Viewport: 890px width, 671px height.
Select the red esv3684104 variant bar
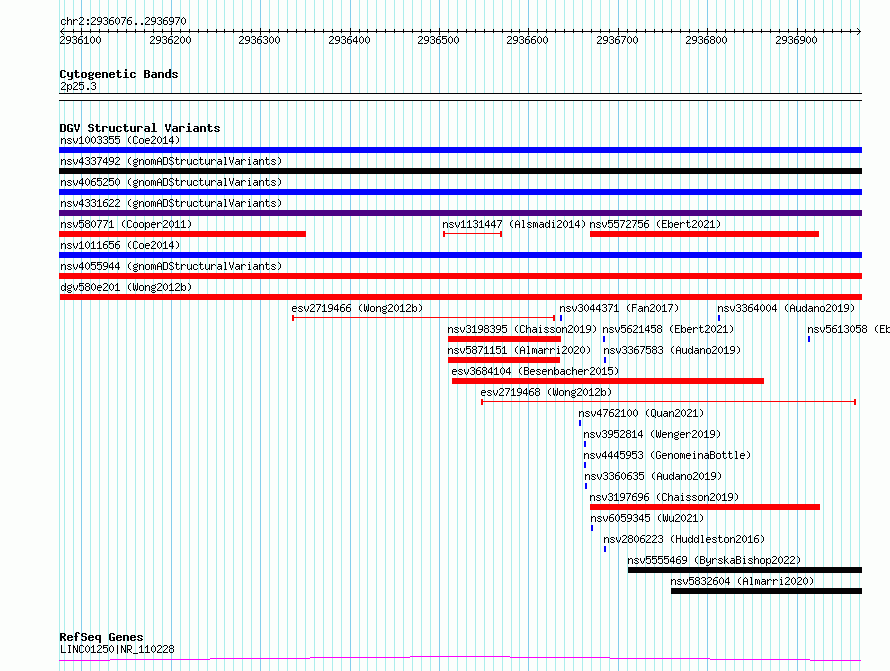coord(608,381)
